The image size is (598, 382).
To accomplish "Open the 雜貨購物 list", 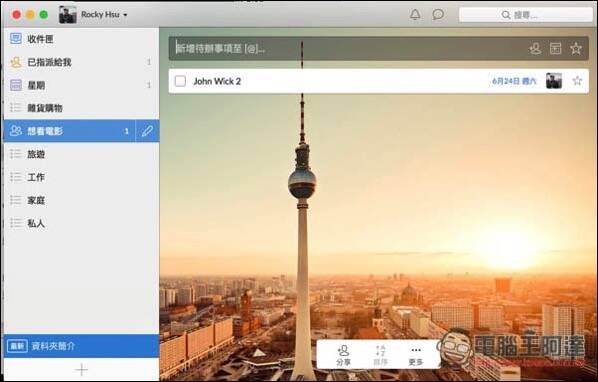I will point(81,108).
